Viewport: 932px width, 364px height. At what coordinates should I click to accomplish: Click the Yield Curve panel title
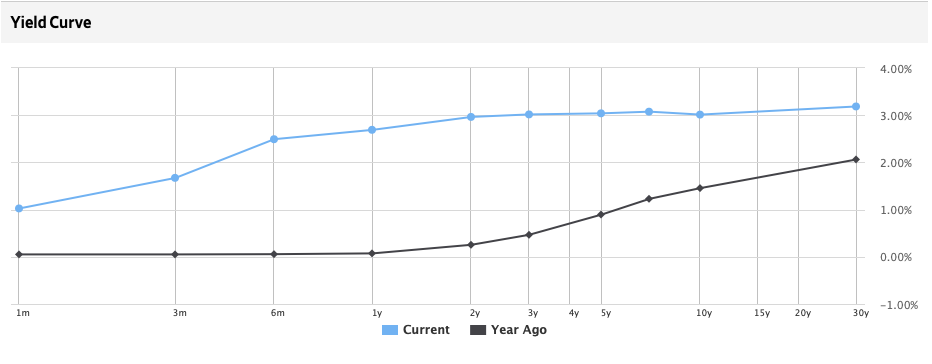pos(51,23)
